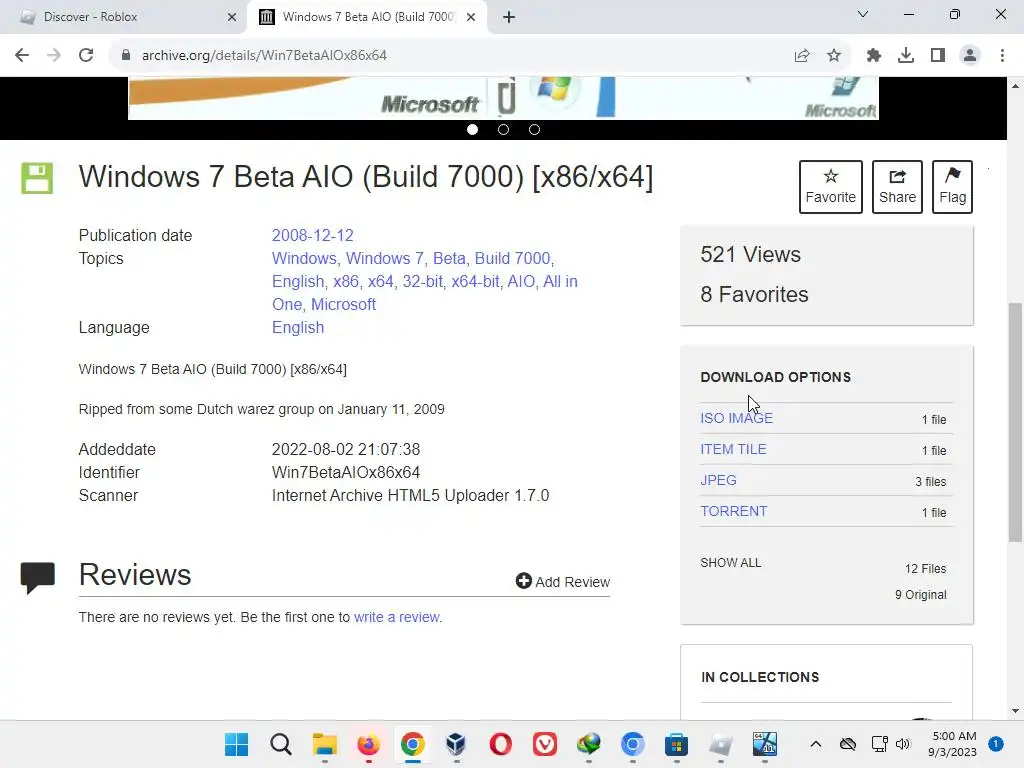Open the notification count badge

995,744
